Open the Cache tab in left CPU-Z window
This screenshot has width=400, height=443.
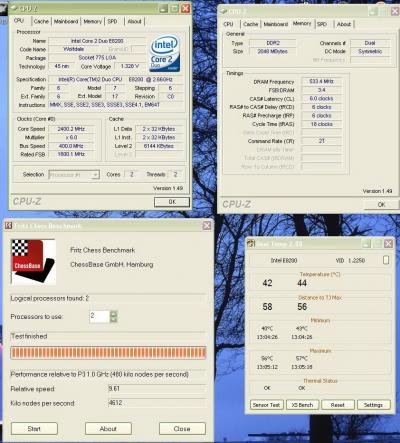point(41,21)
